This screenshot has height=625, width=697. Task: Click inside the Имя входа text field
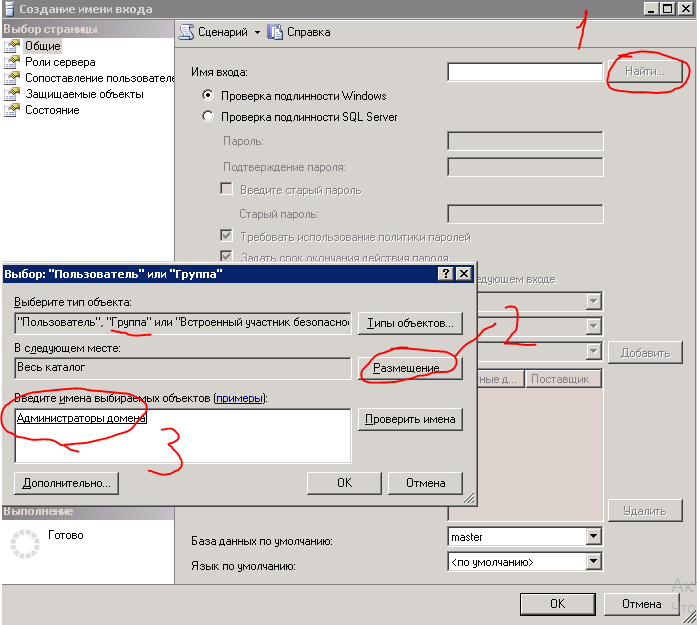click(525, 72)
